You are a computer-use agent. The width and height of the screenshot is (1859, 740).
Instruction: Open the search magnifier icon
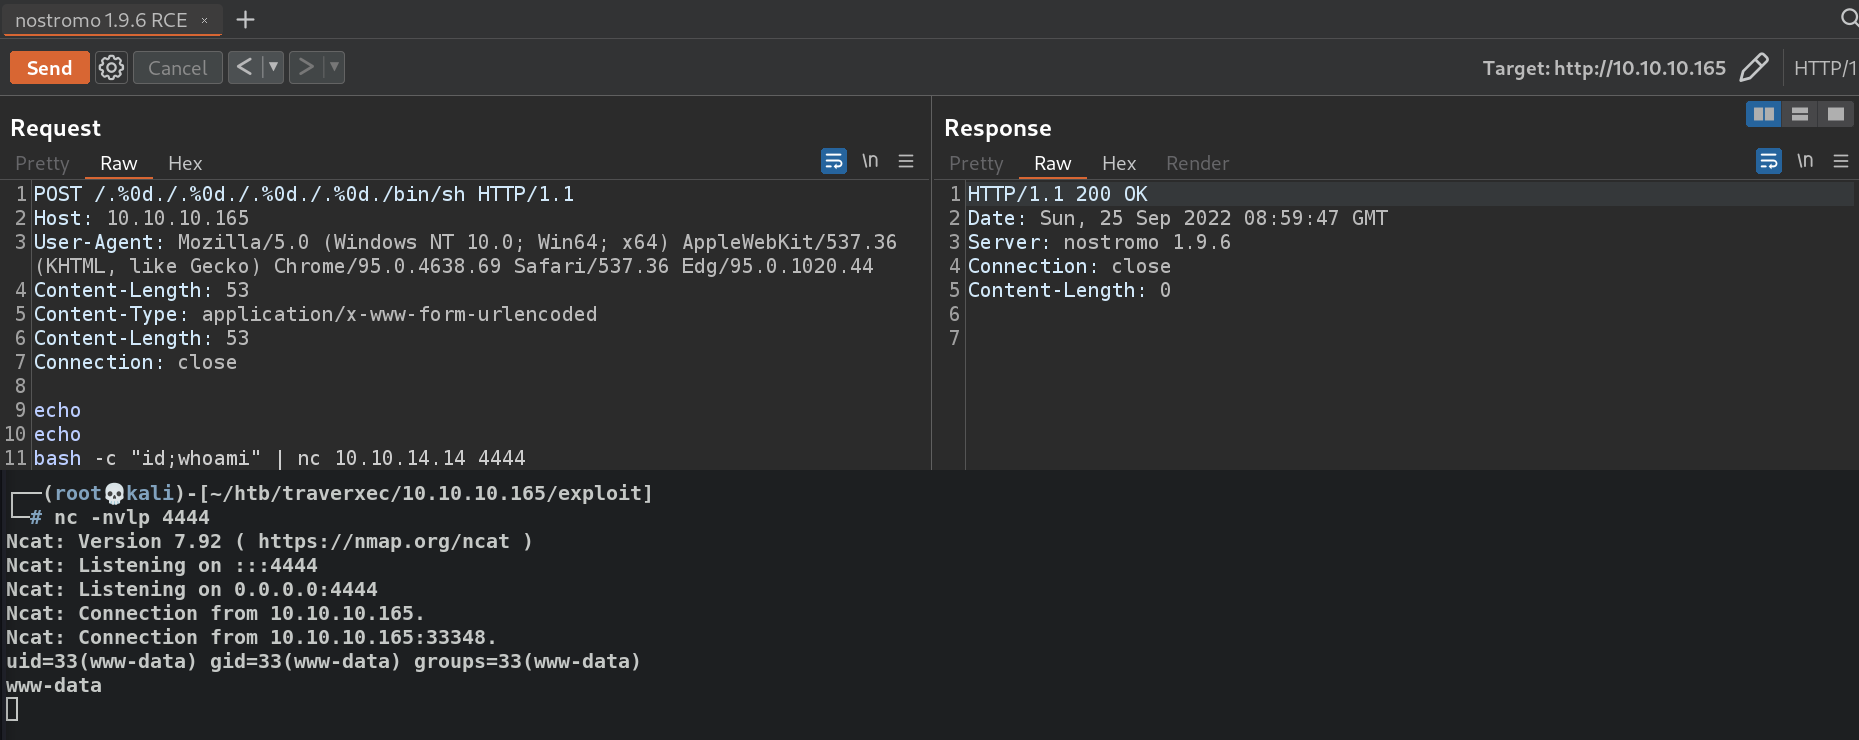point(1848,18)
